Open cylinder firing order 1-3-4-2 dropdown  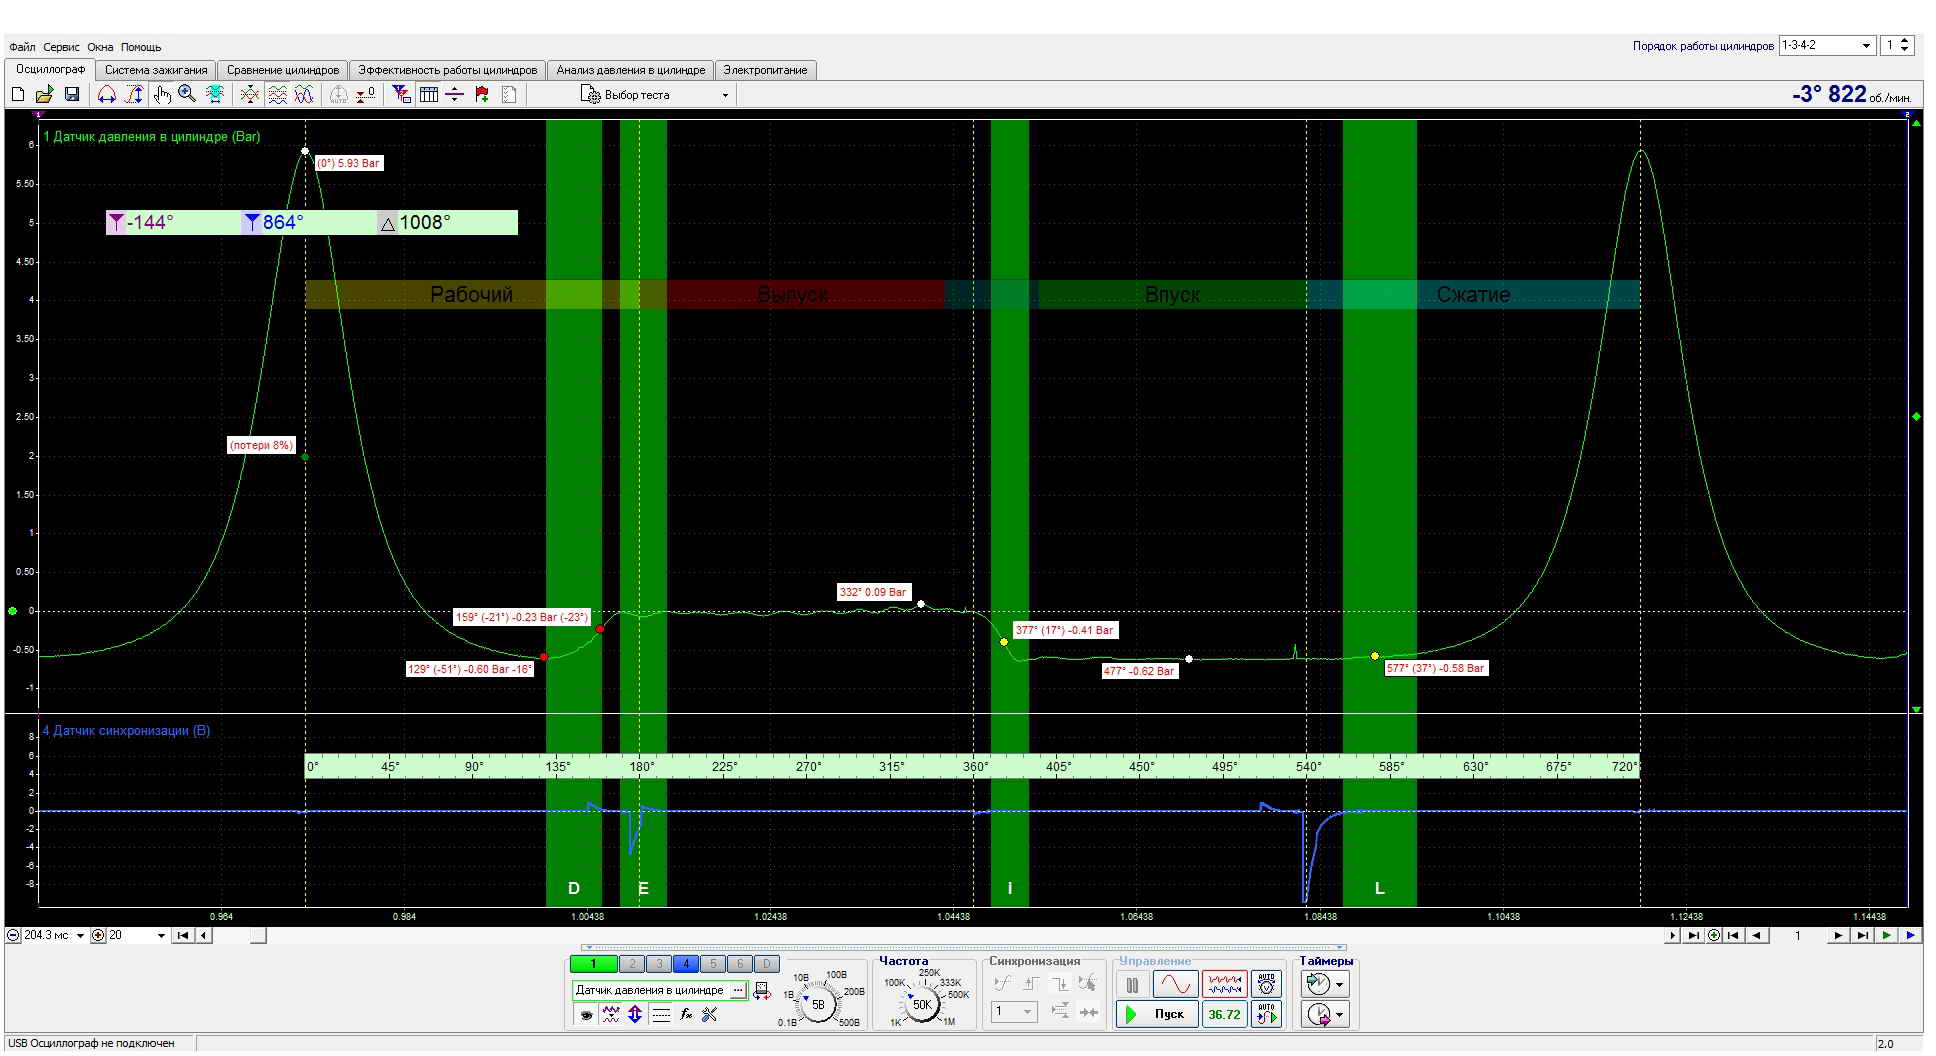point(1827,46)
